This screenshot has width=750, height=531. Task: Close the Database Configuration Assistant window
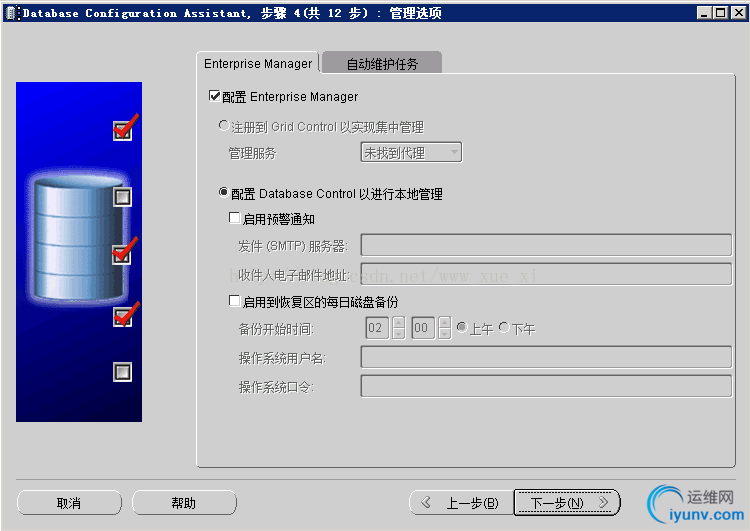[x=738, y=13]
